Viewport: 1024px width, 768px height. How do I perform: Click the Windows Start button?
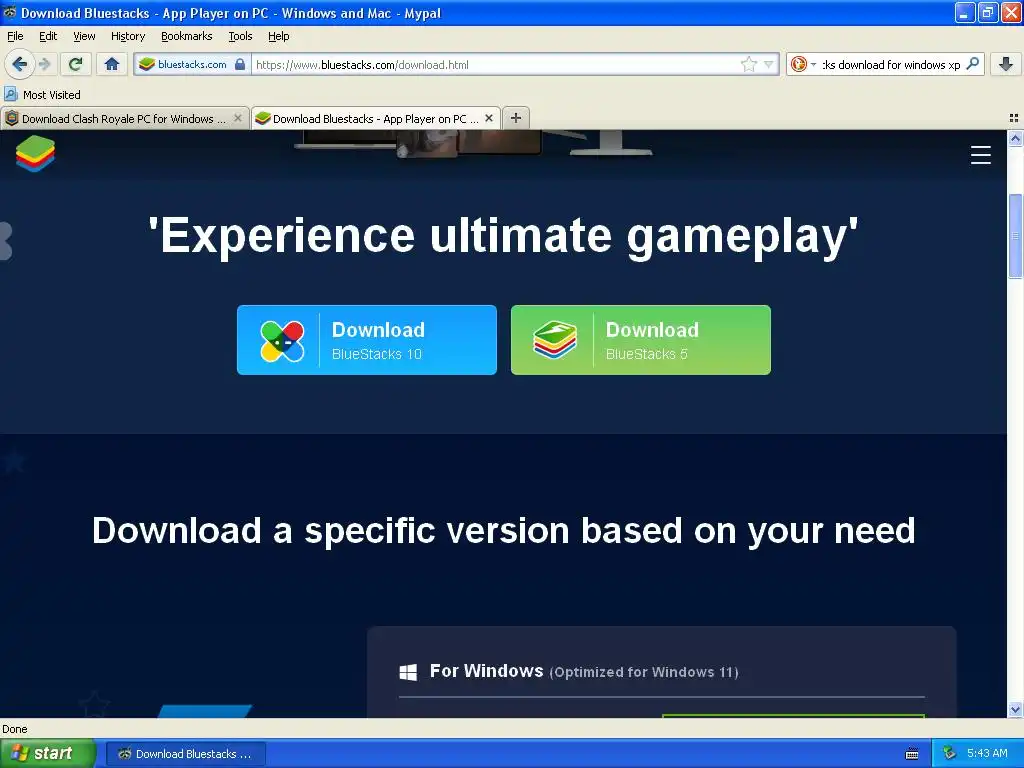click(47, 754)
